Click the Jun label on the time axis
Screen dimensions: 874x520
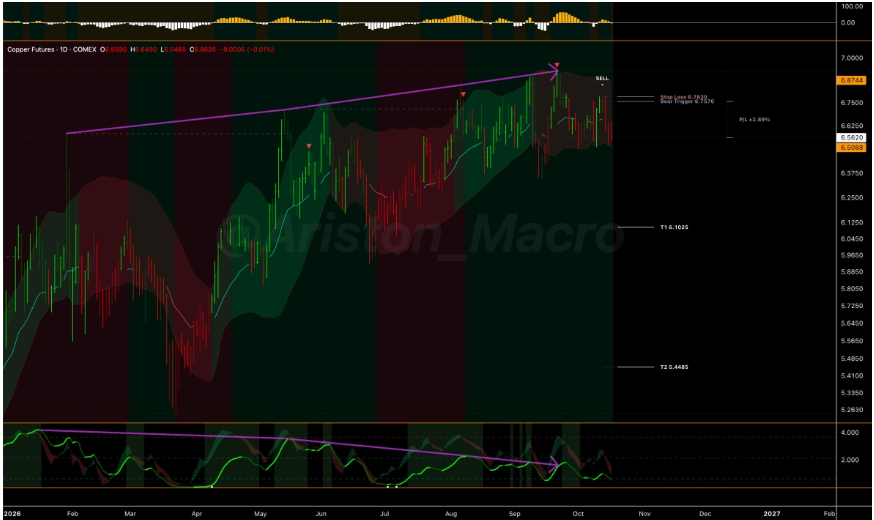pos(321,513)
